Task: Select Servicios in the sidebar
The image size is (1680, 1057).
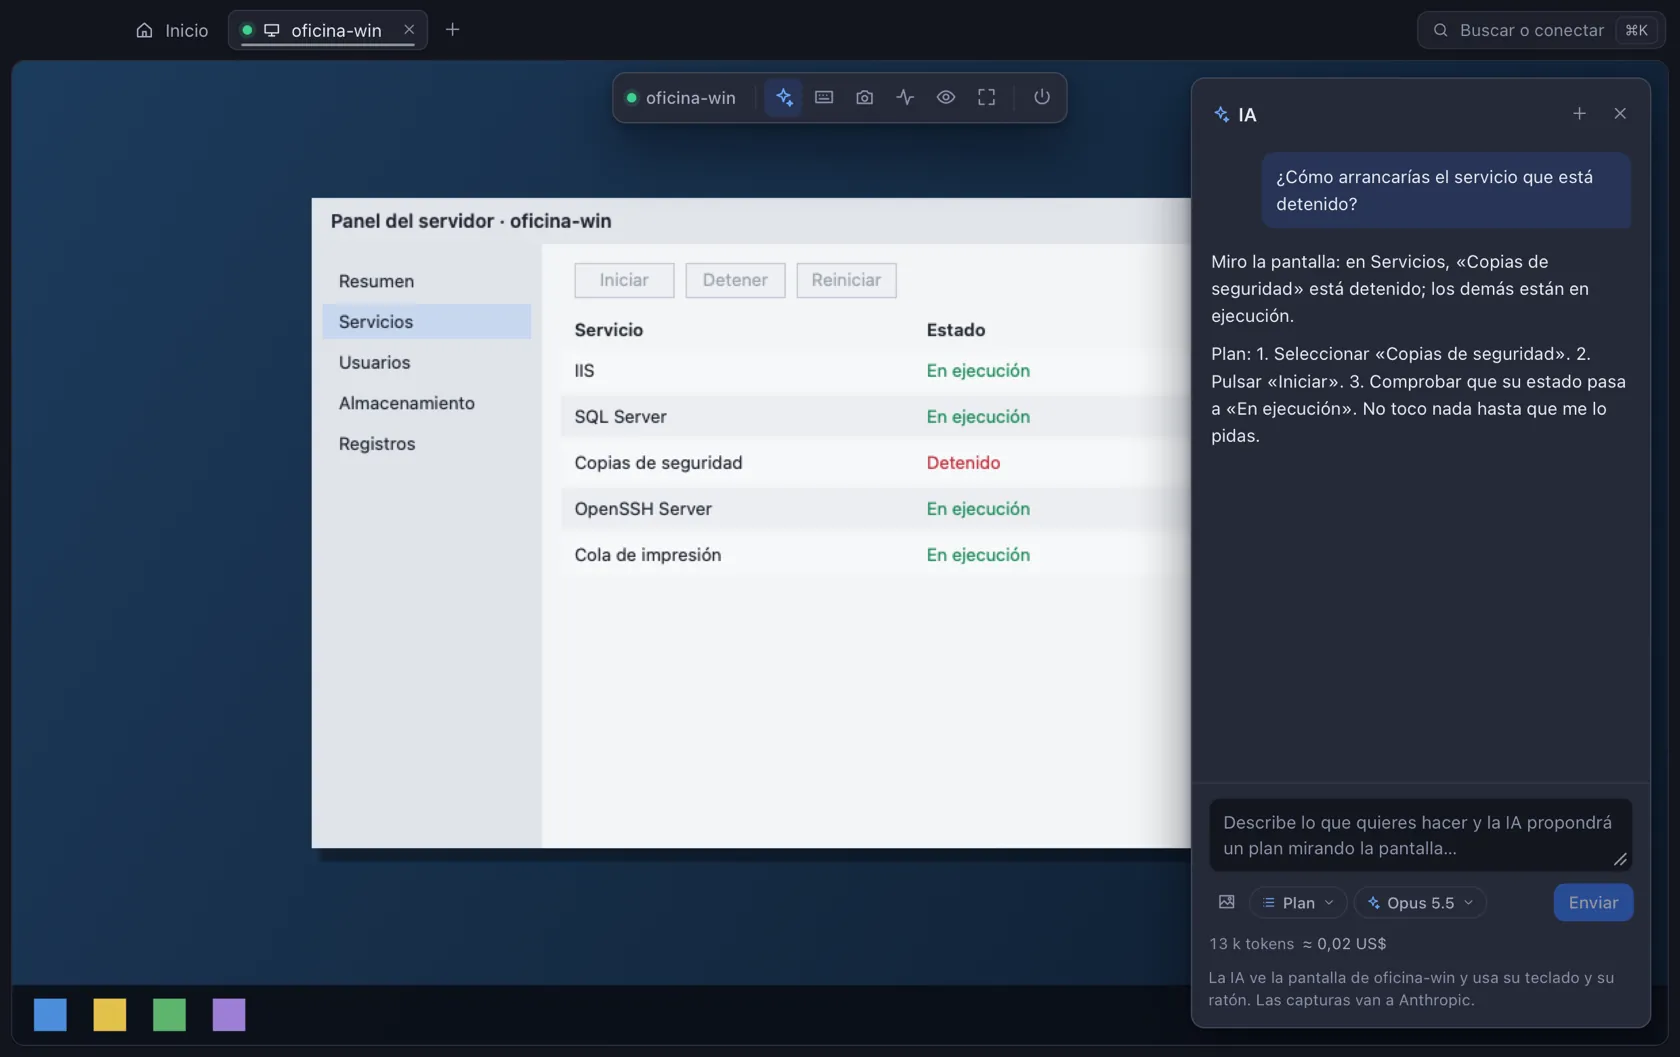Action: 427,322
